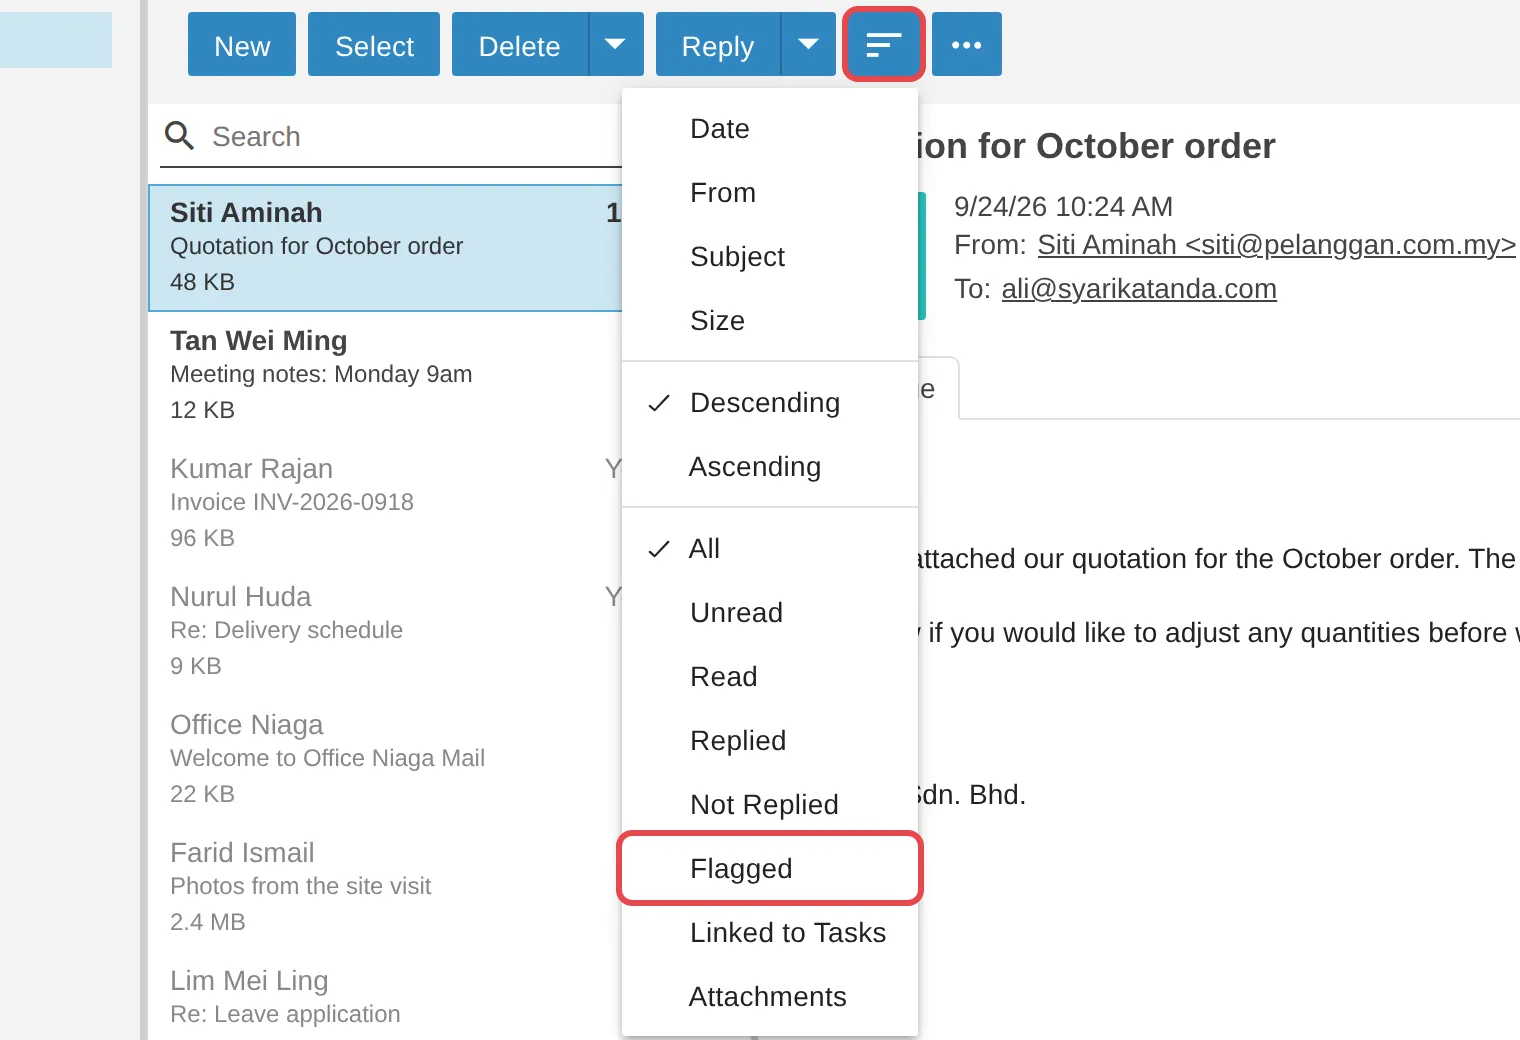The height and width of the screenshot is (1040, 1520).
Task: Sort messages by Date
Action: click(770, 128)
